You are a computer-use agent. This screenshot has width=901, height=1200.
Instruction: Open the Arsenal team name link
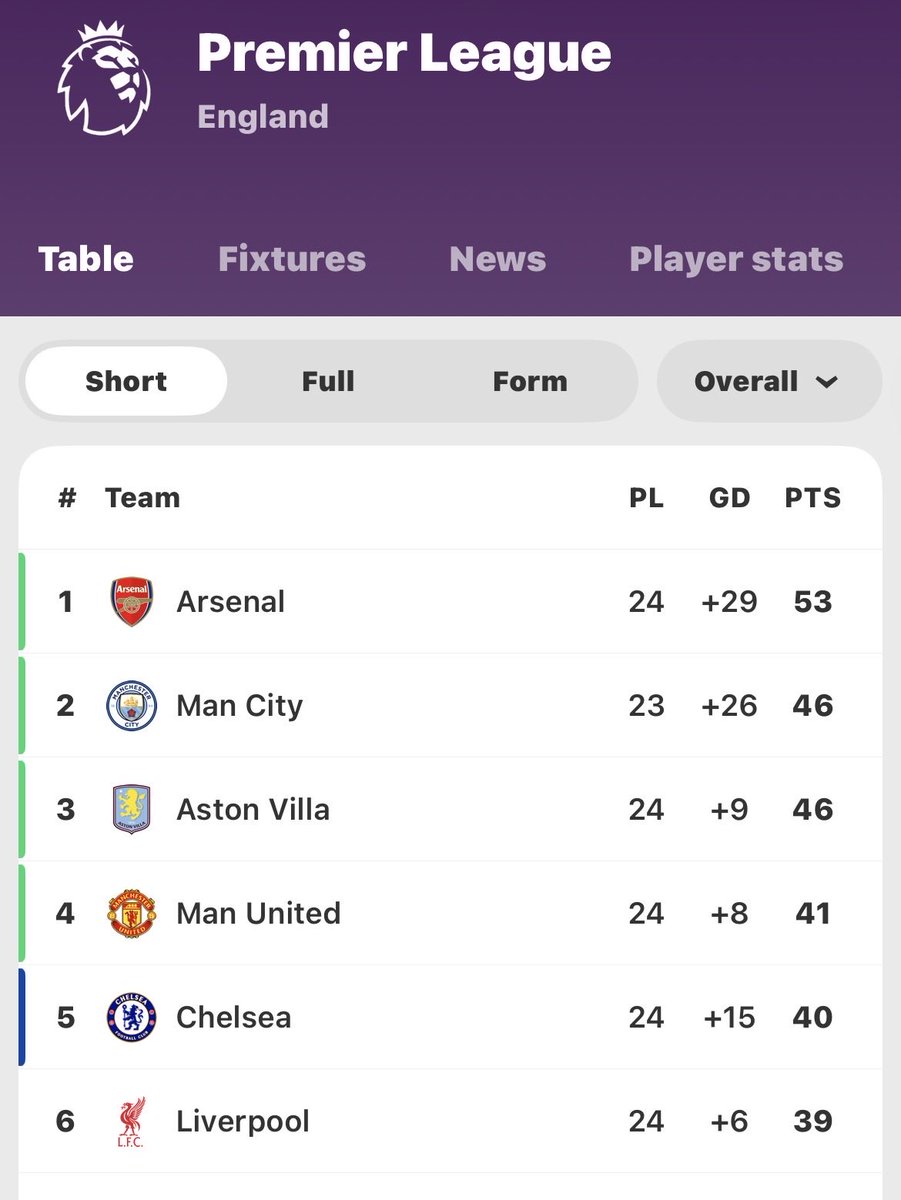pos(231,602)
